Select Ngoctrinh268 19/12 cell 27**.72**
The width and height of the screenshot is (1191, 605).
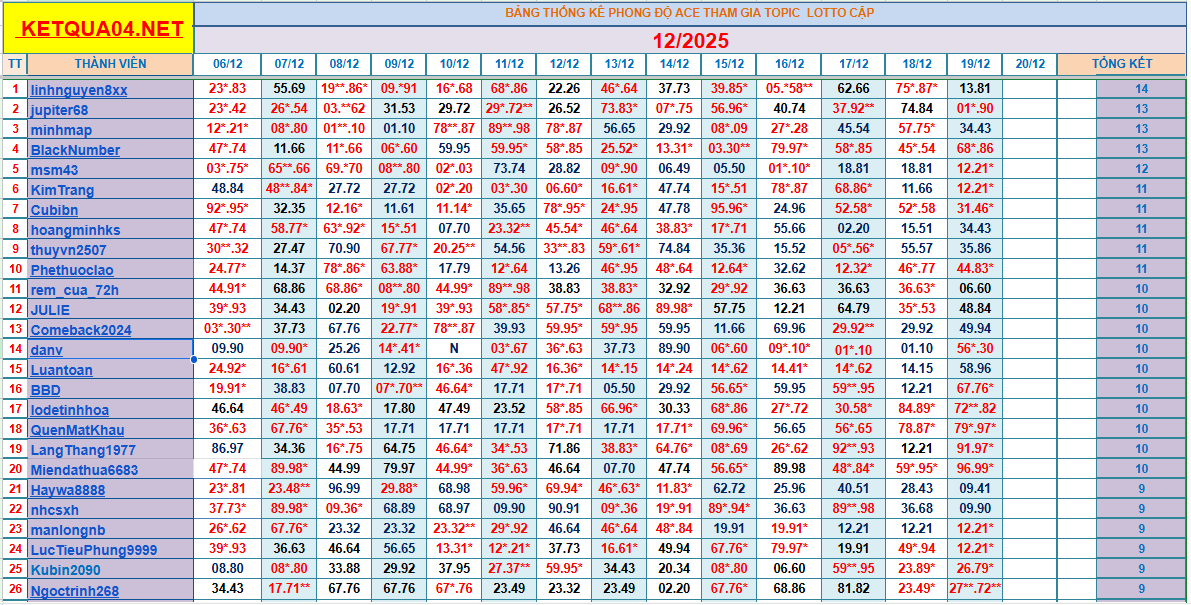click(975, 588)
